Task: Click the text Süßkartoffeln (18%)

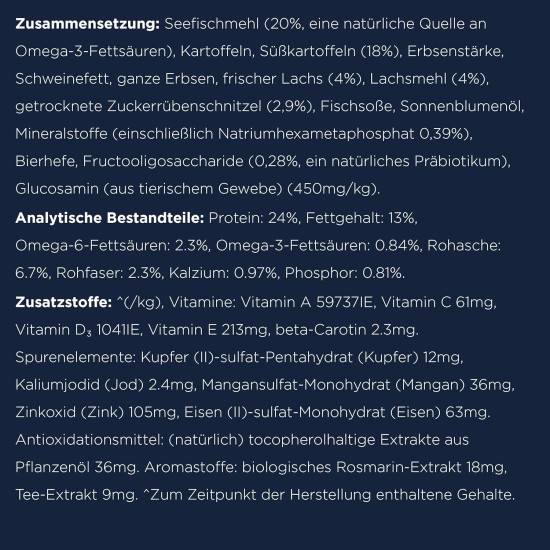Action: pyautogui.click(x=329, y=51)
